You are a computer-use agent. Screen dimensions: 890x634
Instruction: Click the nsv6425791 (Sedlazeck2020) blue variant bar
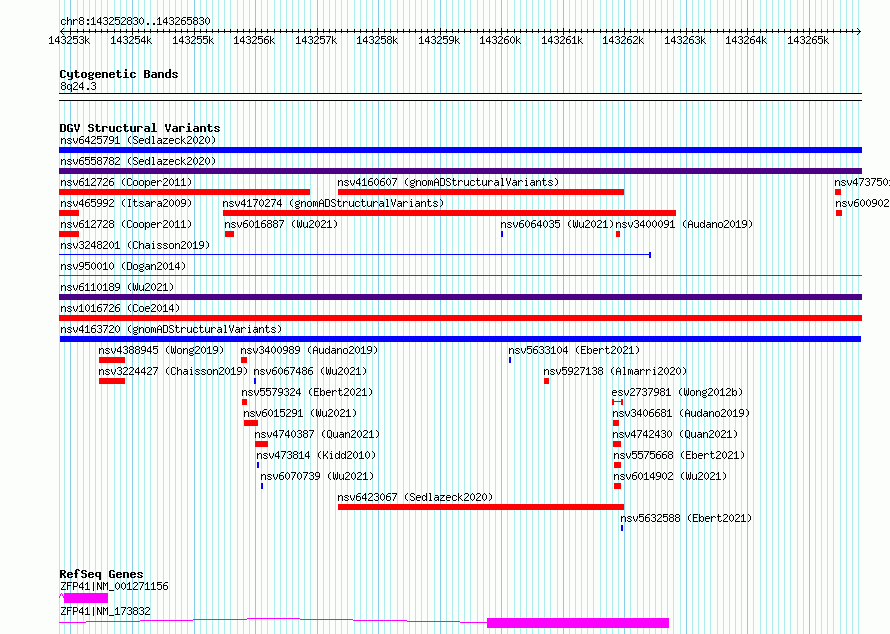[x=460, y=150]
